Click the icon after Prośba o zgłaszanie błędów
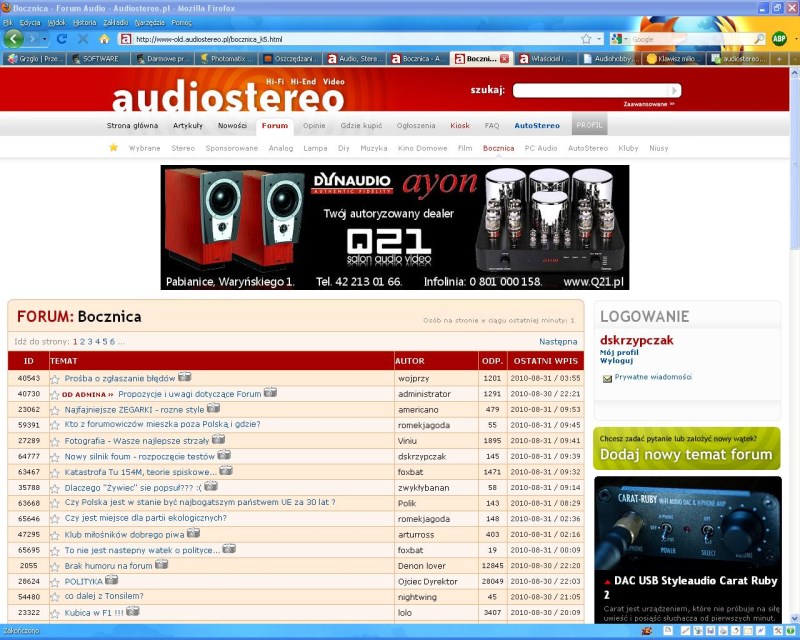The width and height of the screenshot is (800, 640). [185, 377]
